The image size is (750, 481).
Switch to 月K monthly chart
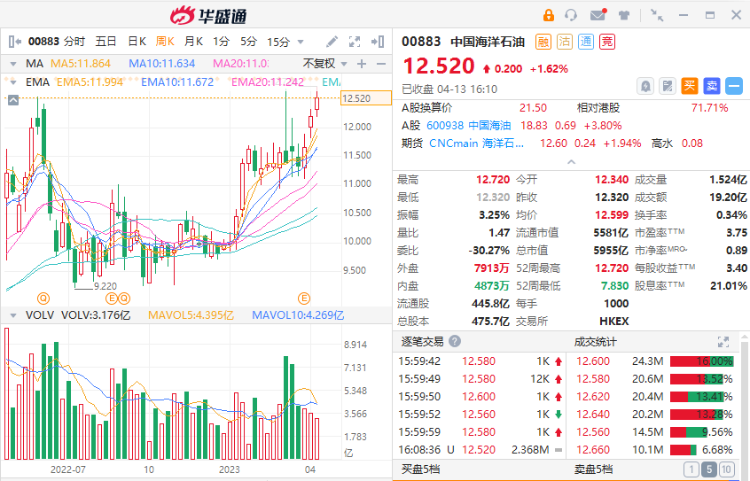(194, 42)
